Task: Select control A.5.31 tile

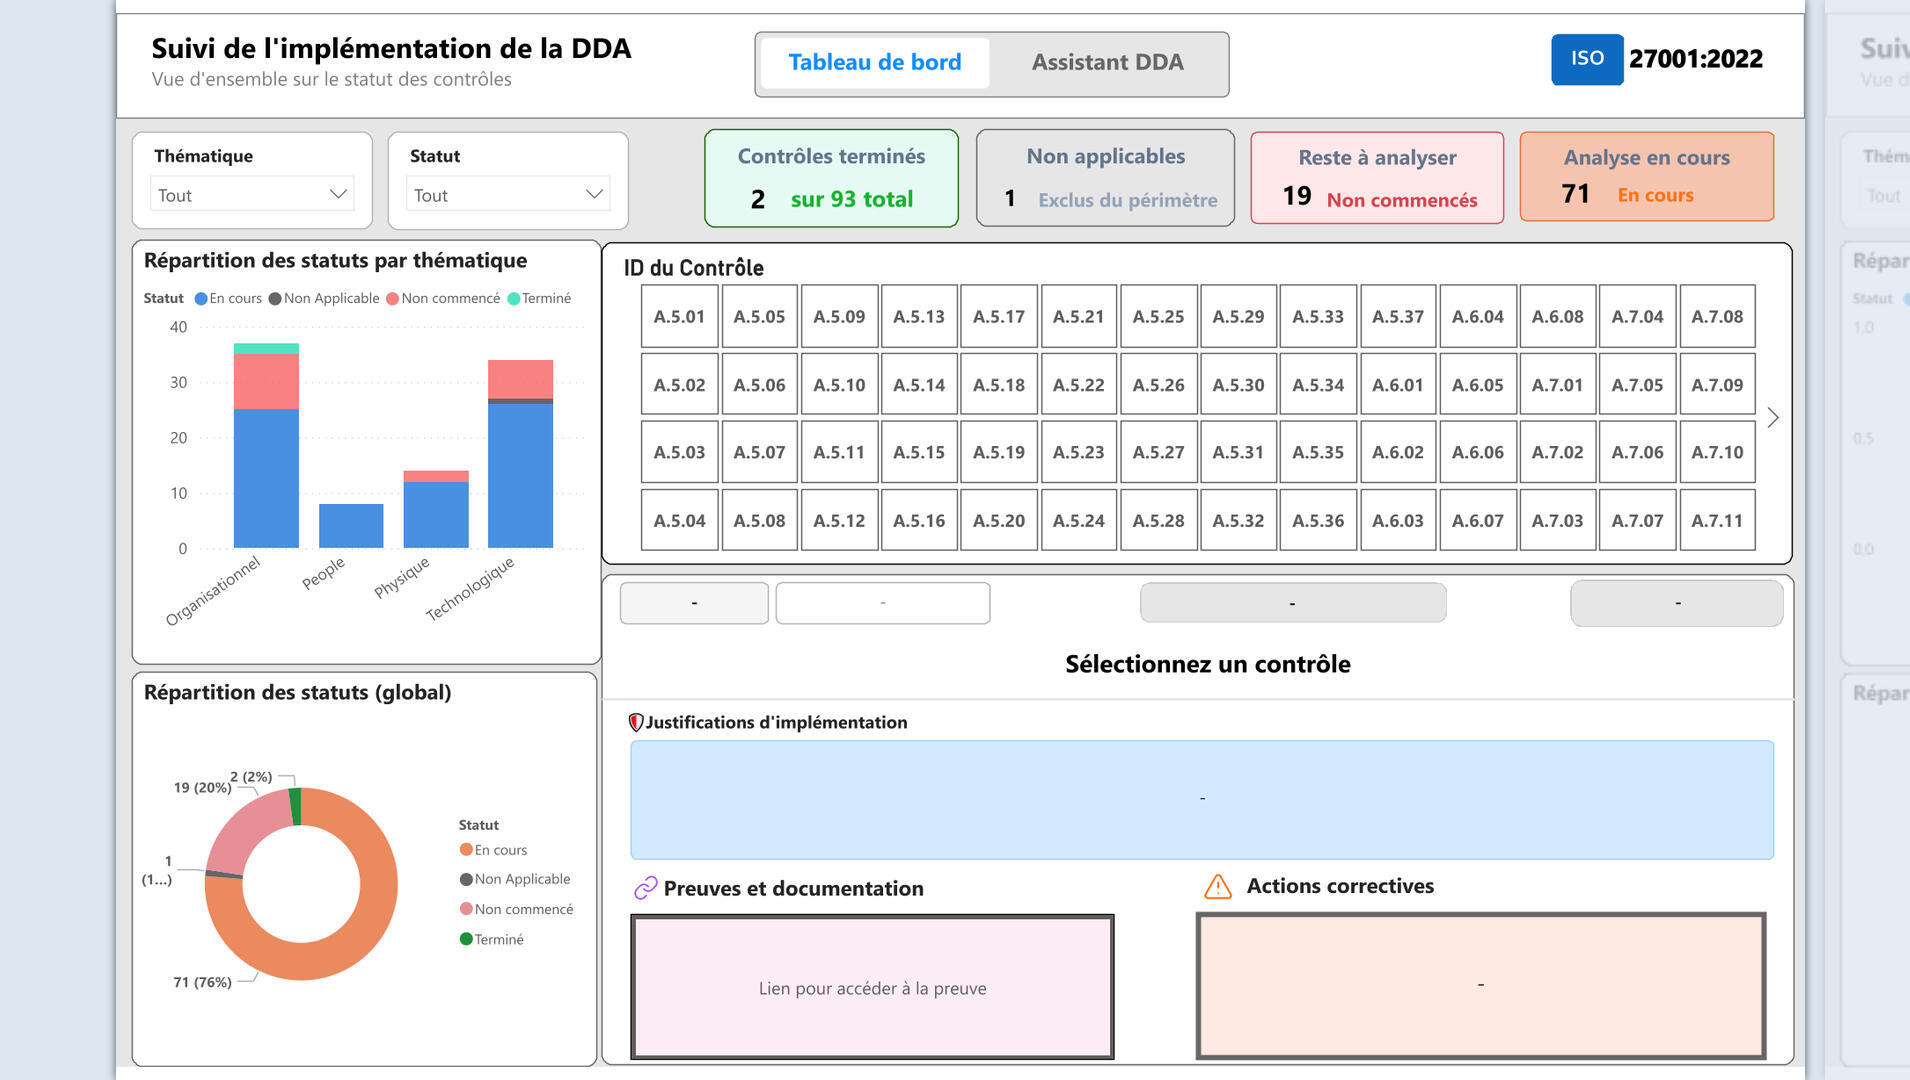Action: (x=1238, y=452)
